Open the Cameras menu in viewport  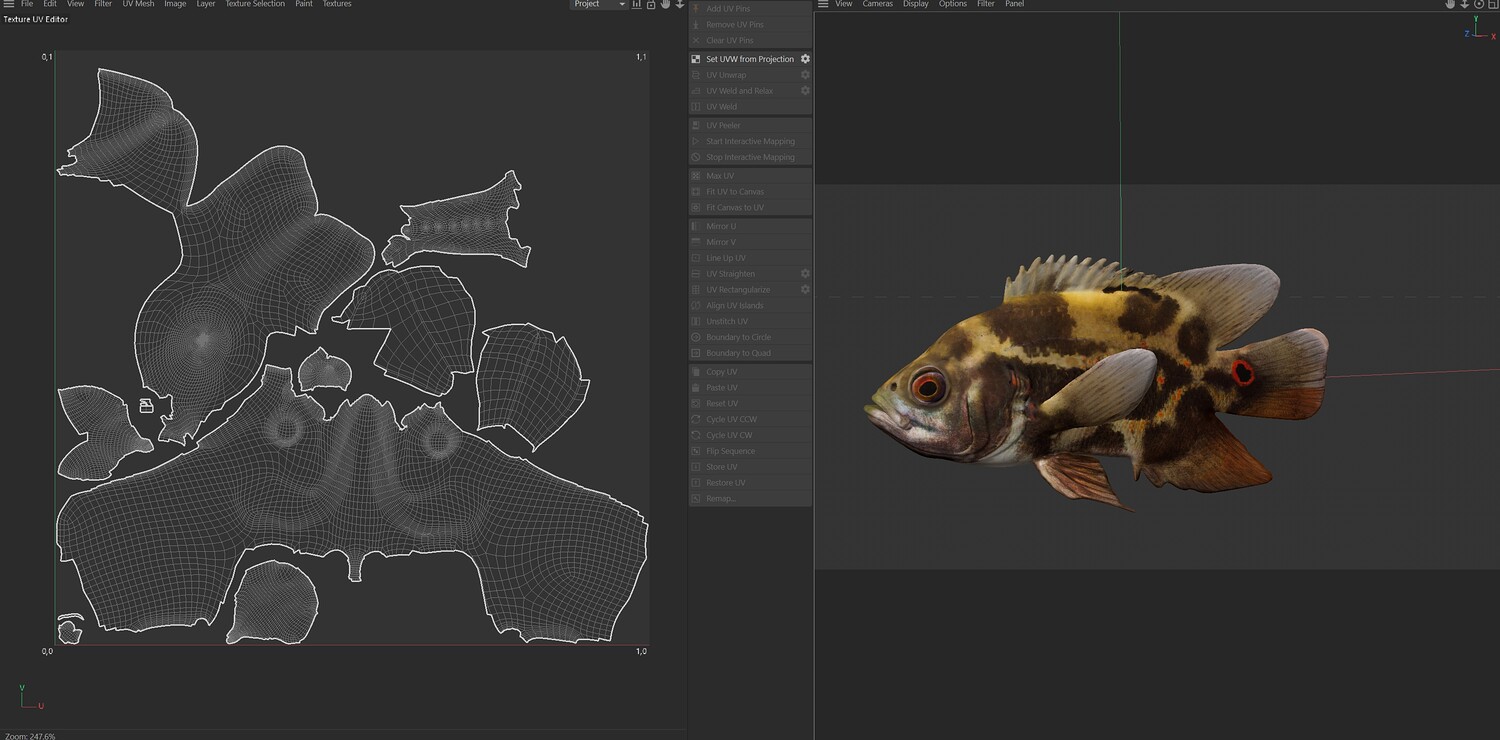(877, 4)
